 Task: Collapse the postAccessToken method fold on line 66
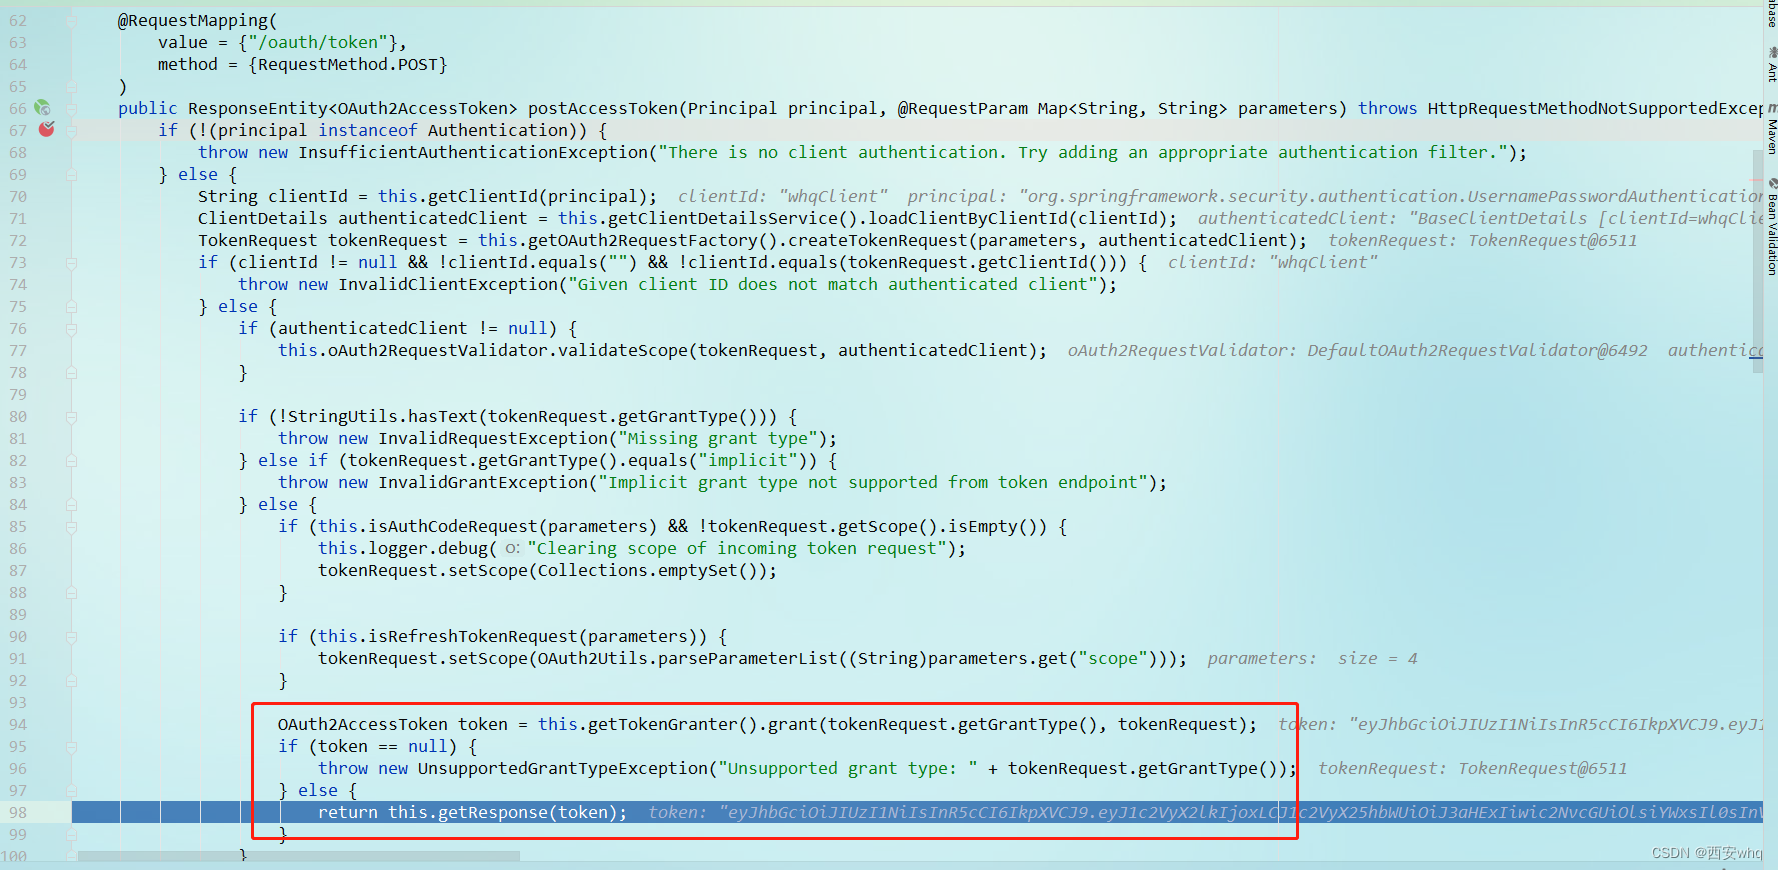[x=71, y=108]
